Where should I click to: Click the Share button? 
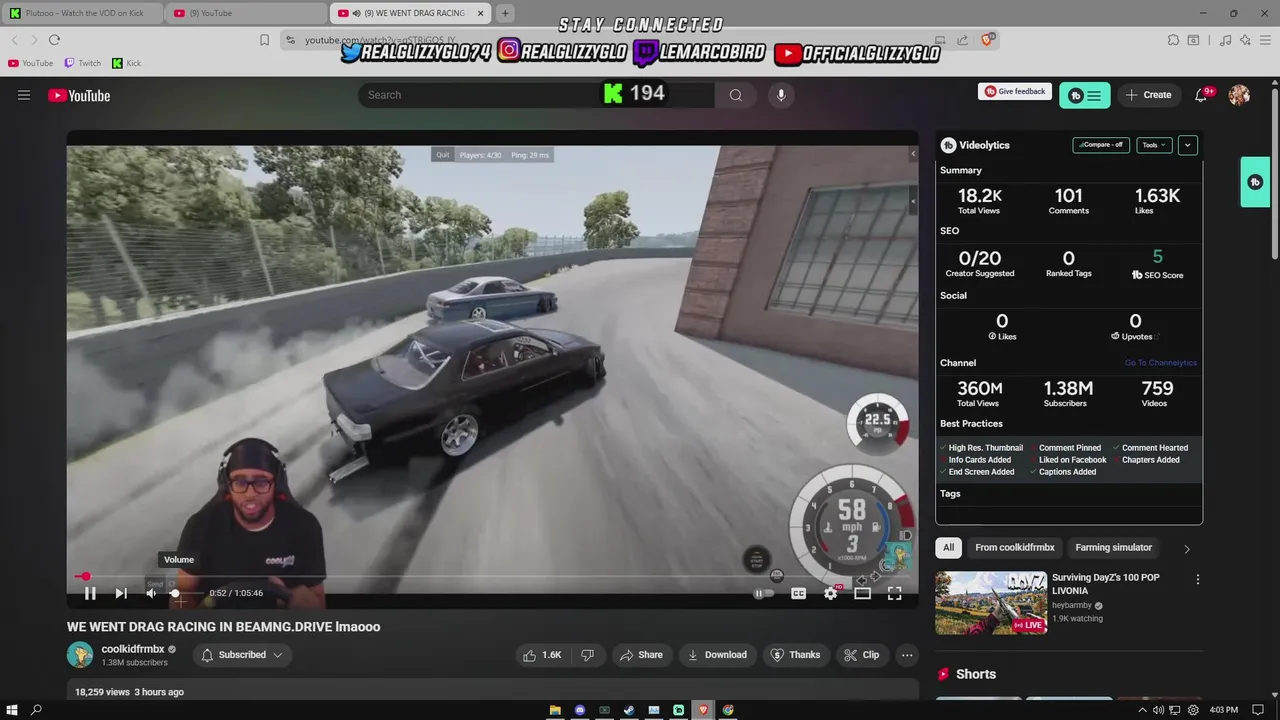coord(641,655)
